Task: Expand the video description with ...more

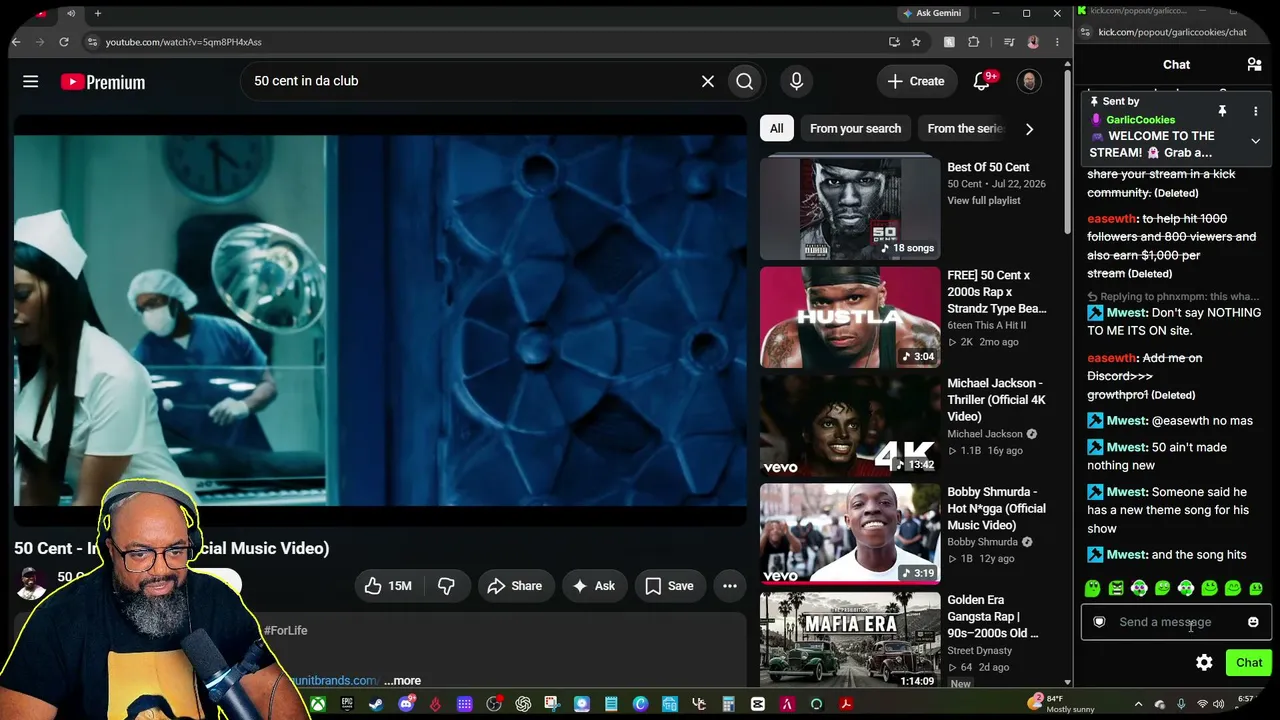Action: (402, 681)
